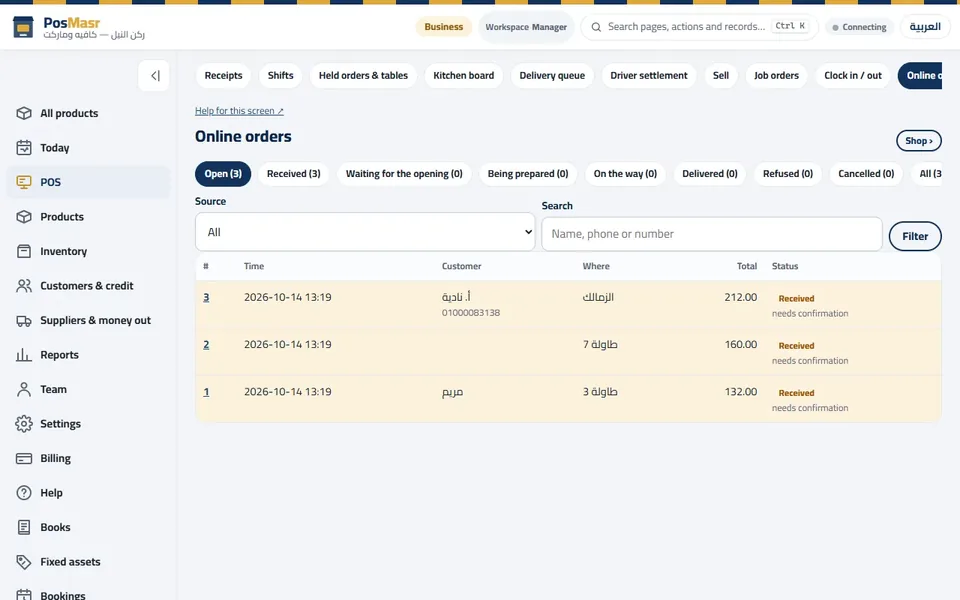
Task: Click the Business badge
Action: pyautogui.click(x=444, y=27)
